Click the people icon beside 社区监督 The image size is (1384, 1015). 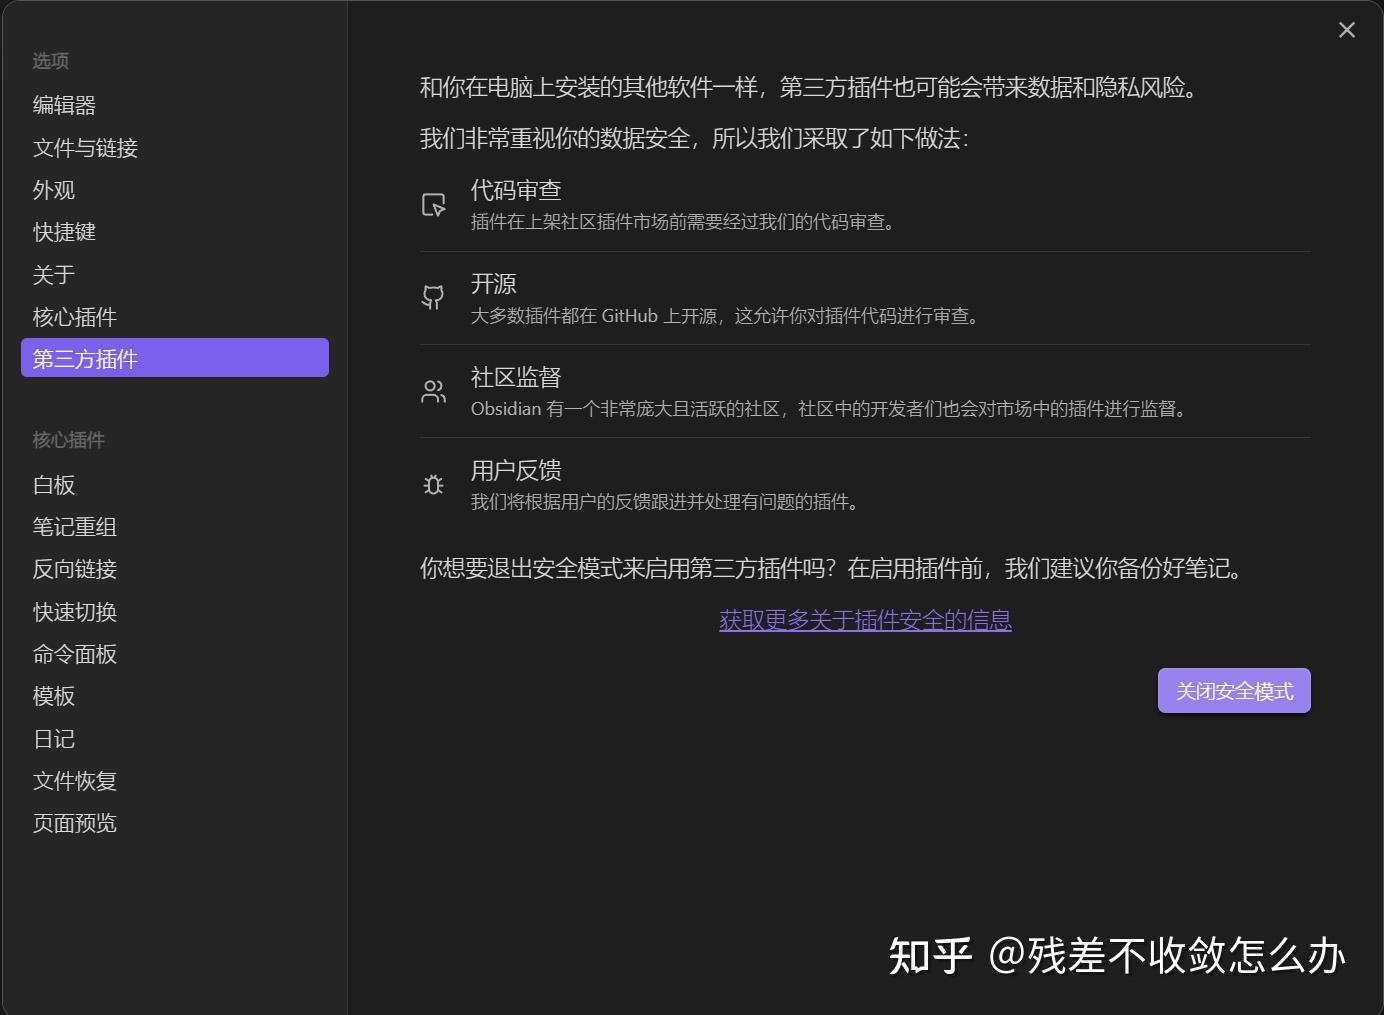click(433, 391)
